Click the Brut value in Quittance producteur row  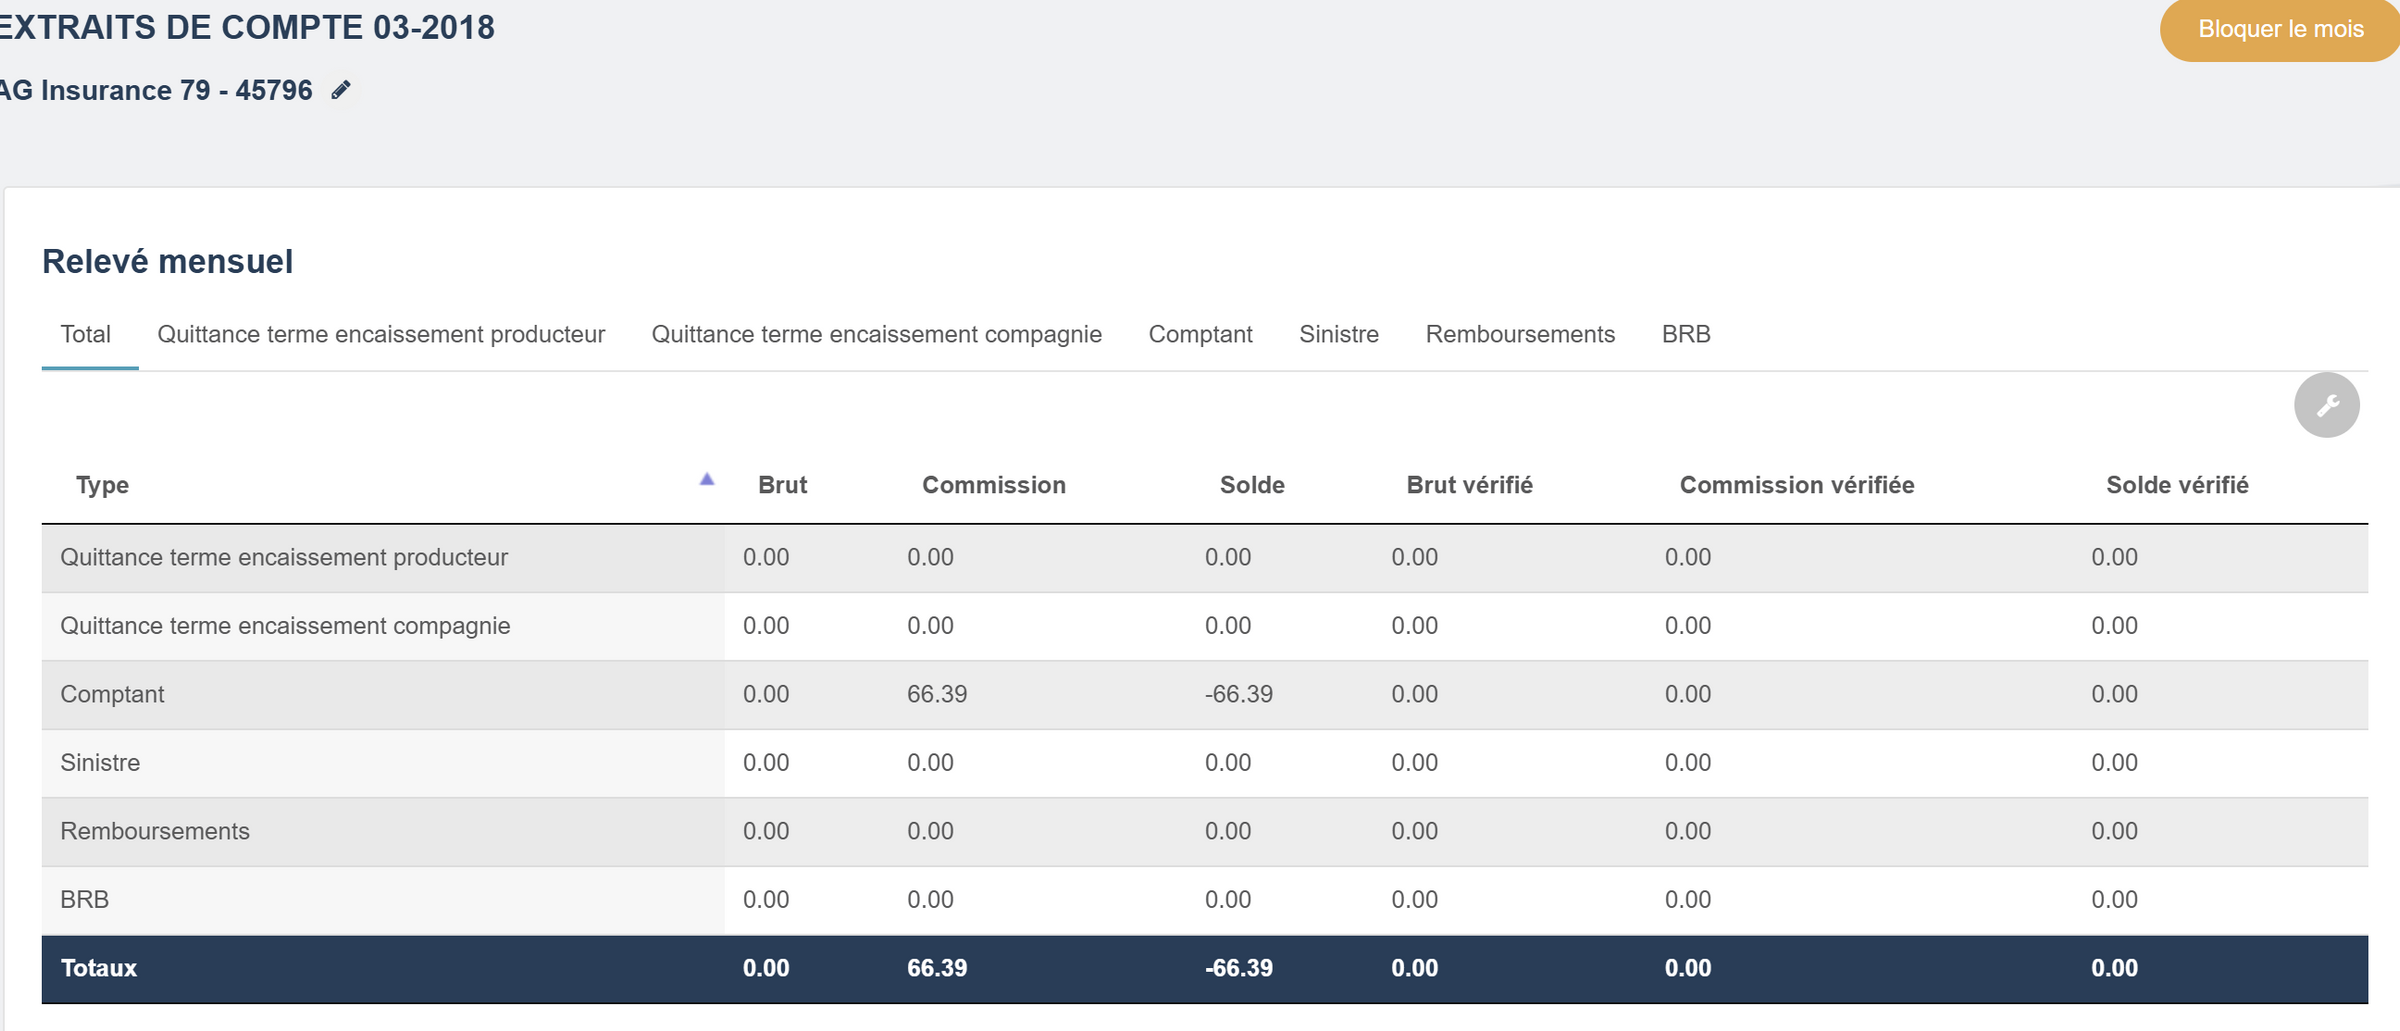766,557
